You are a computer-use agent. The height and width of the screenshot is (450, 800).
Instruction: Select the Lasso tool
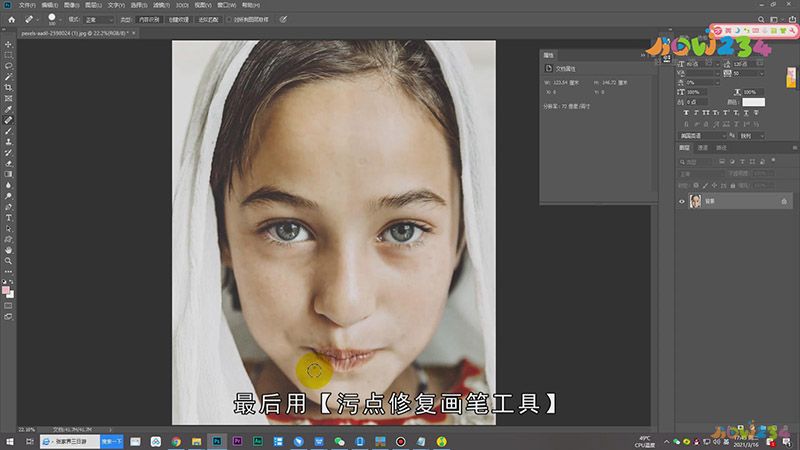(x=8, y=66)
